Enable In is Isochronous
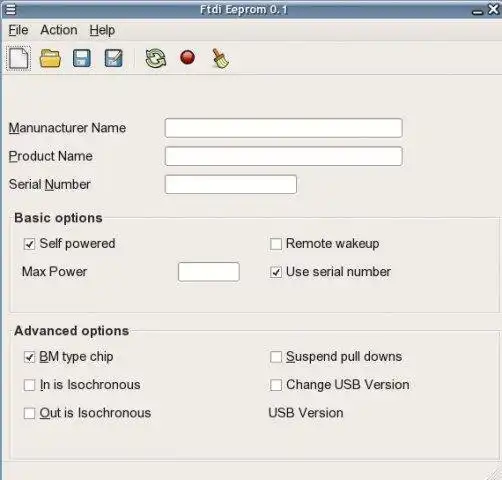Image resolution: width=502 pixels, height=480 pixels. tap(29, 385)
